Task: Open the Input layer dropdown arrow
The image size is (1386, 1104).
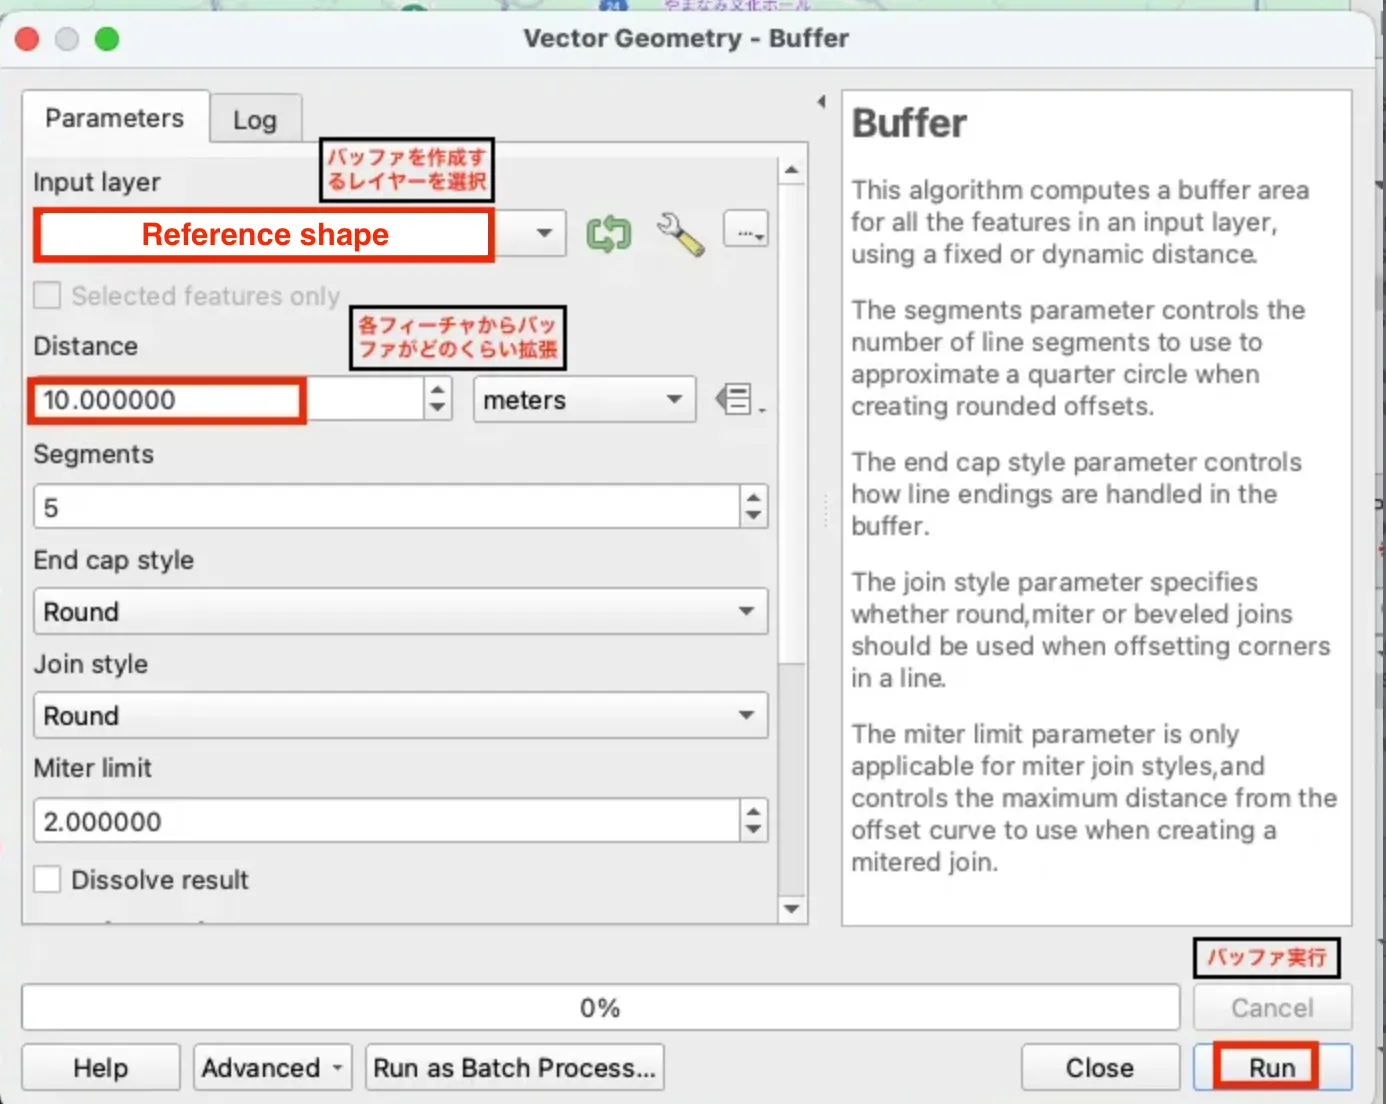Action: coord(543,233)
